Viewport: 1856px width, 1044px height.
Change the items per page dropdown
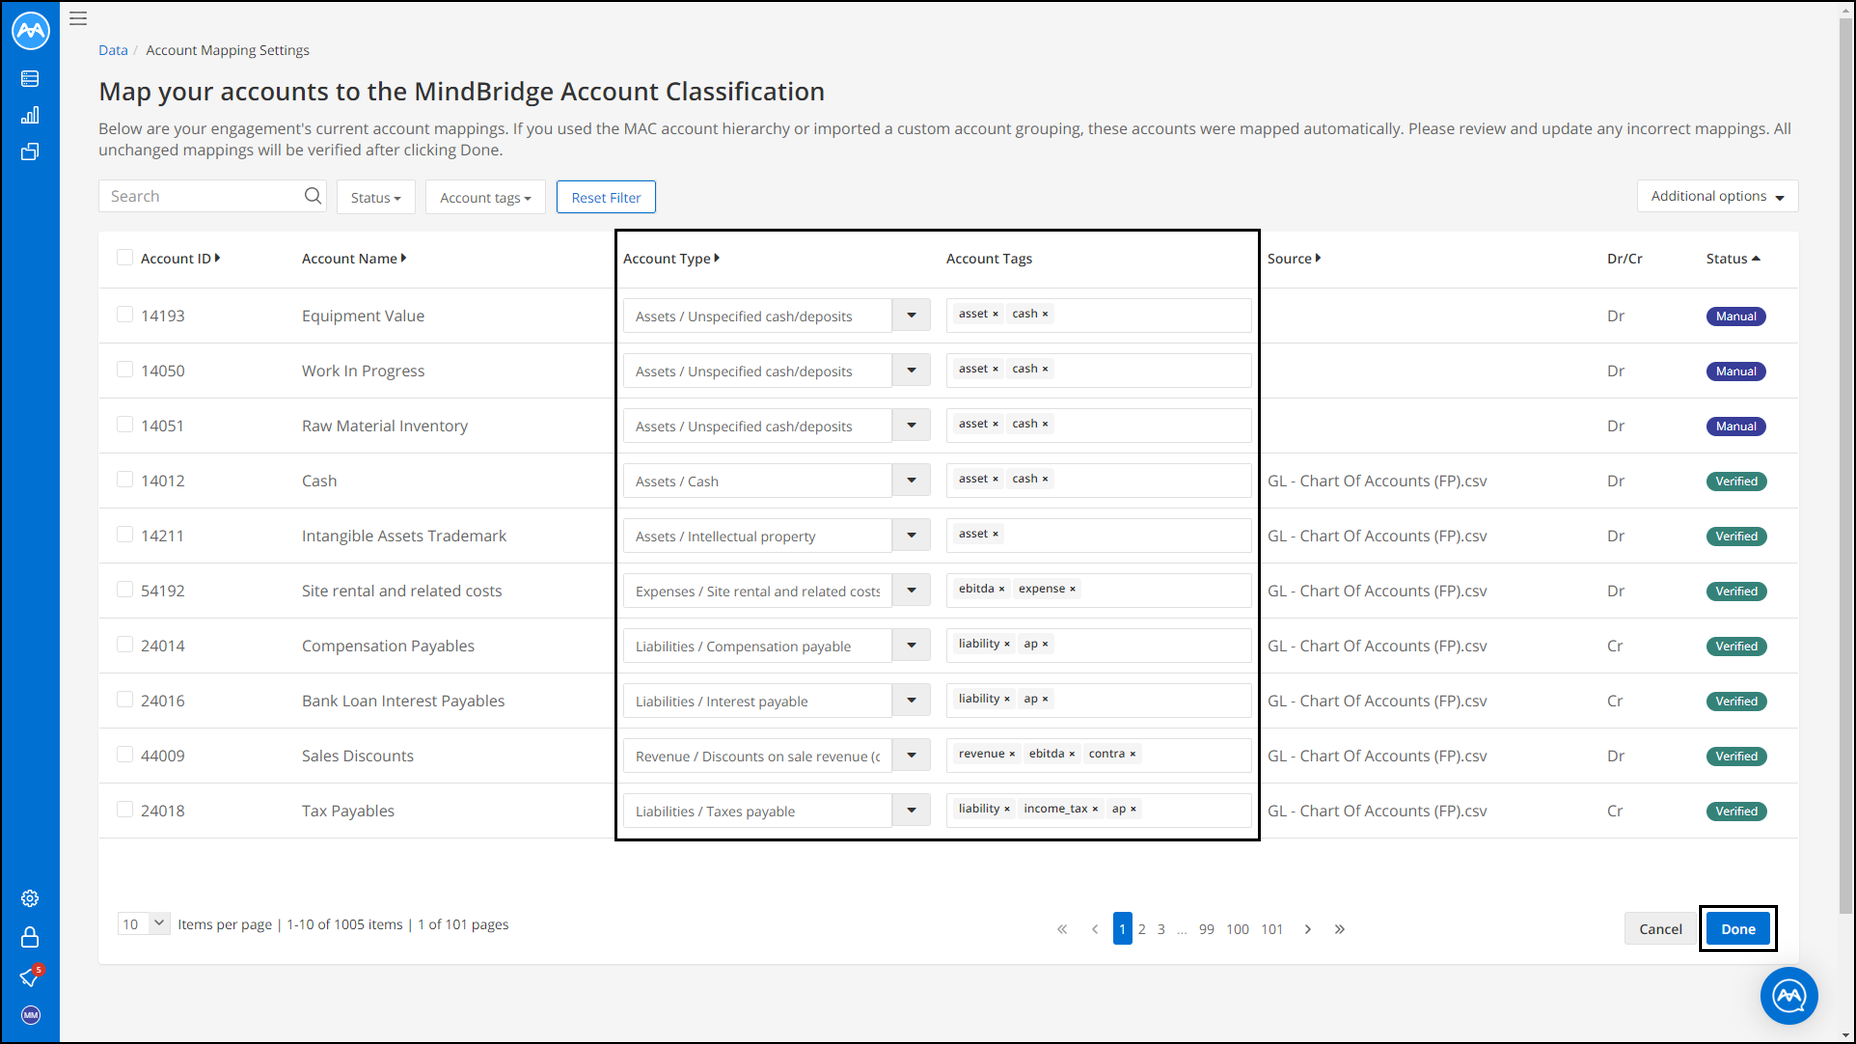click(144, 924)
